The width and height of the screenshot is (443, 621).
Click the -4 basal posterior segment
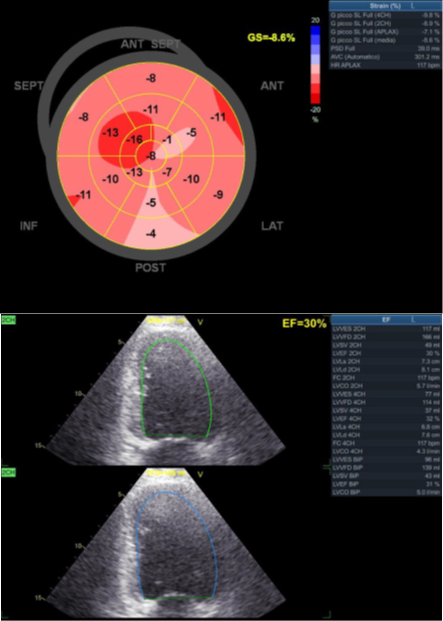[151, 234]
